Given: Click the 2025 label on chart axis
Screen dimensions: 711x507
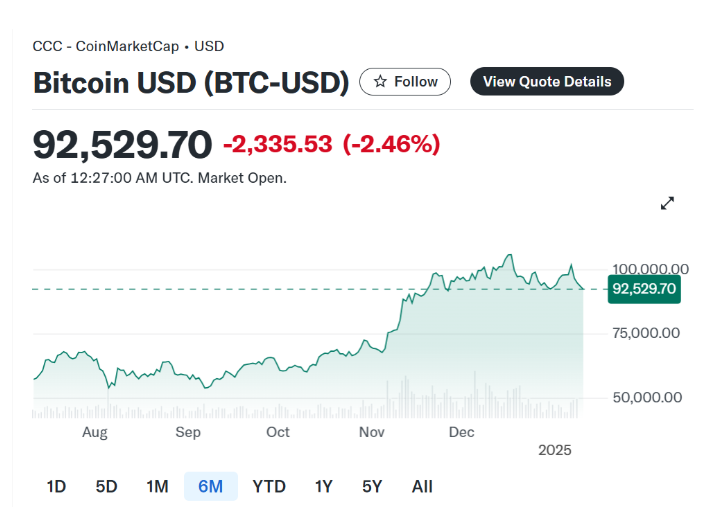Looking at the screenshot, I should click(554, 451).
